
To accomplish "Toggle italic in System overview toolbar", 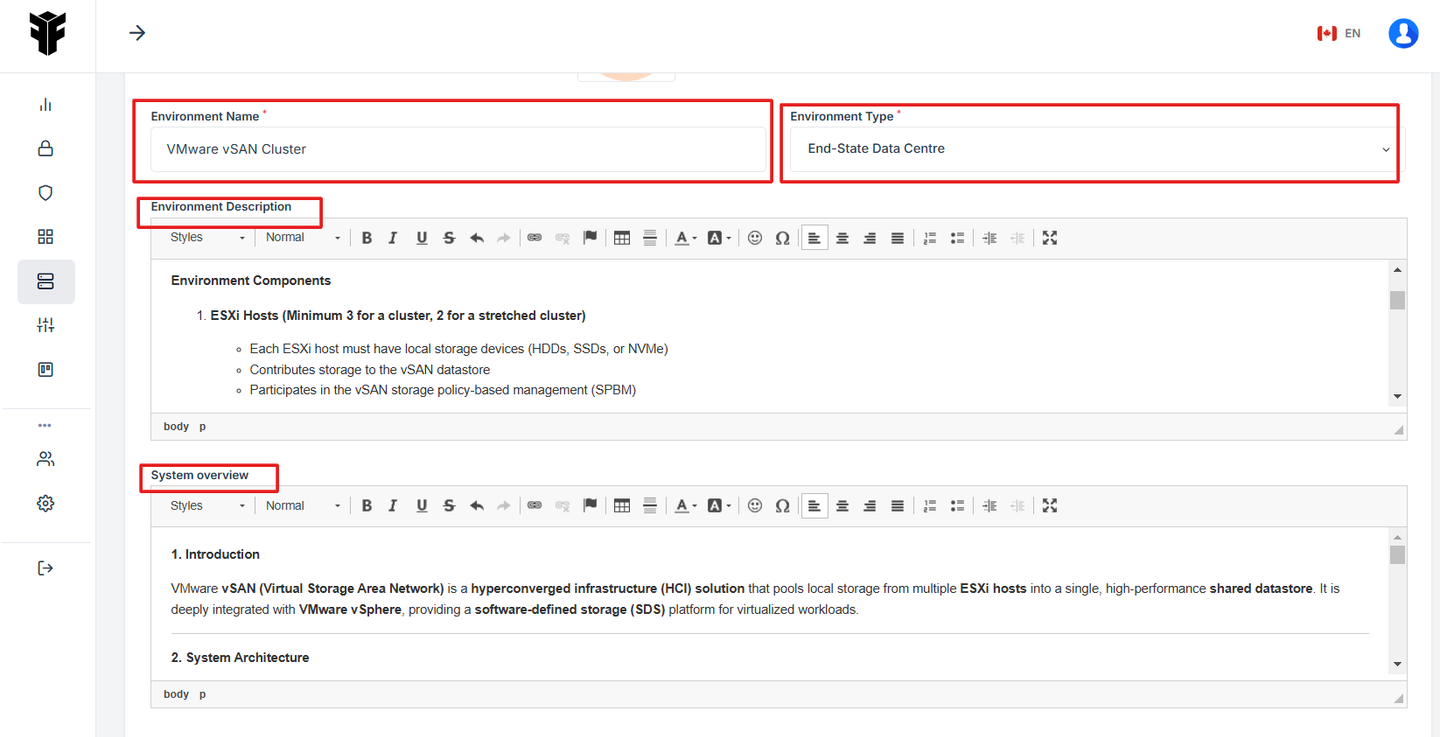I will pyautogui.click(x=393, y=506).
